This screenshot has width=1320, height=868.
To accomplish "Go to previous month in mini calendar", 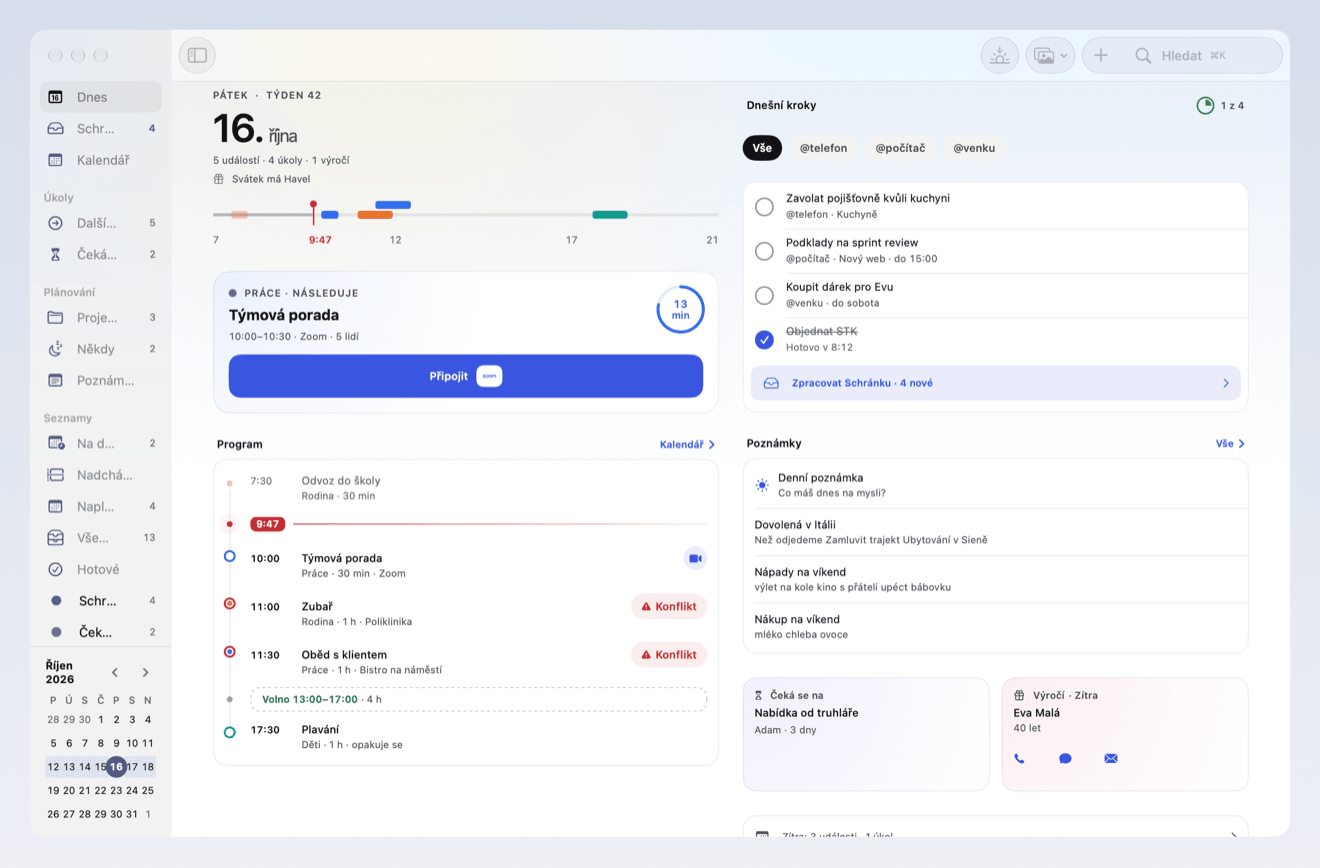I will pos(115,672).
